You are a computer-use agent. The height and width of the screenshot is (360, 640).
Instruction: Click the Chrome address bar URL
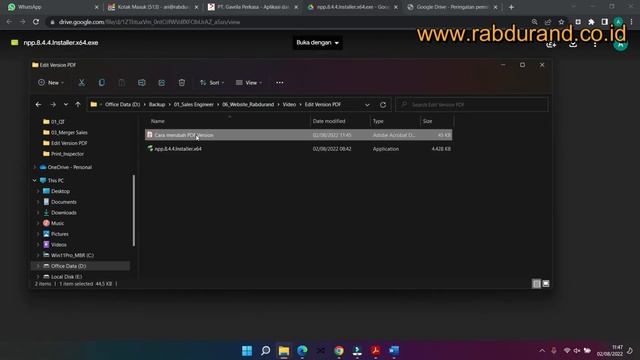point(149,22)
